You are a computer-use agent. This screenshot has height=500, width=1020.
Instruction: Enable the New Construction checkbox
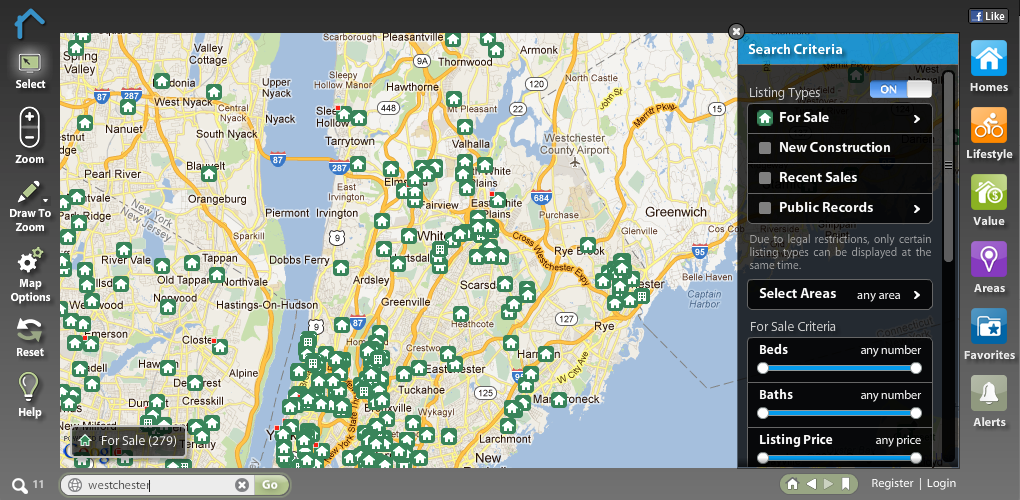pos(765,148)
